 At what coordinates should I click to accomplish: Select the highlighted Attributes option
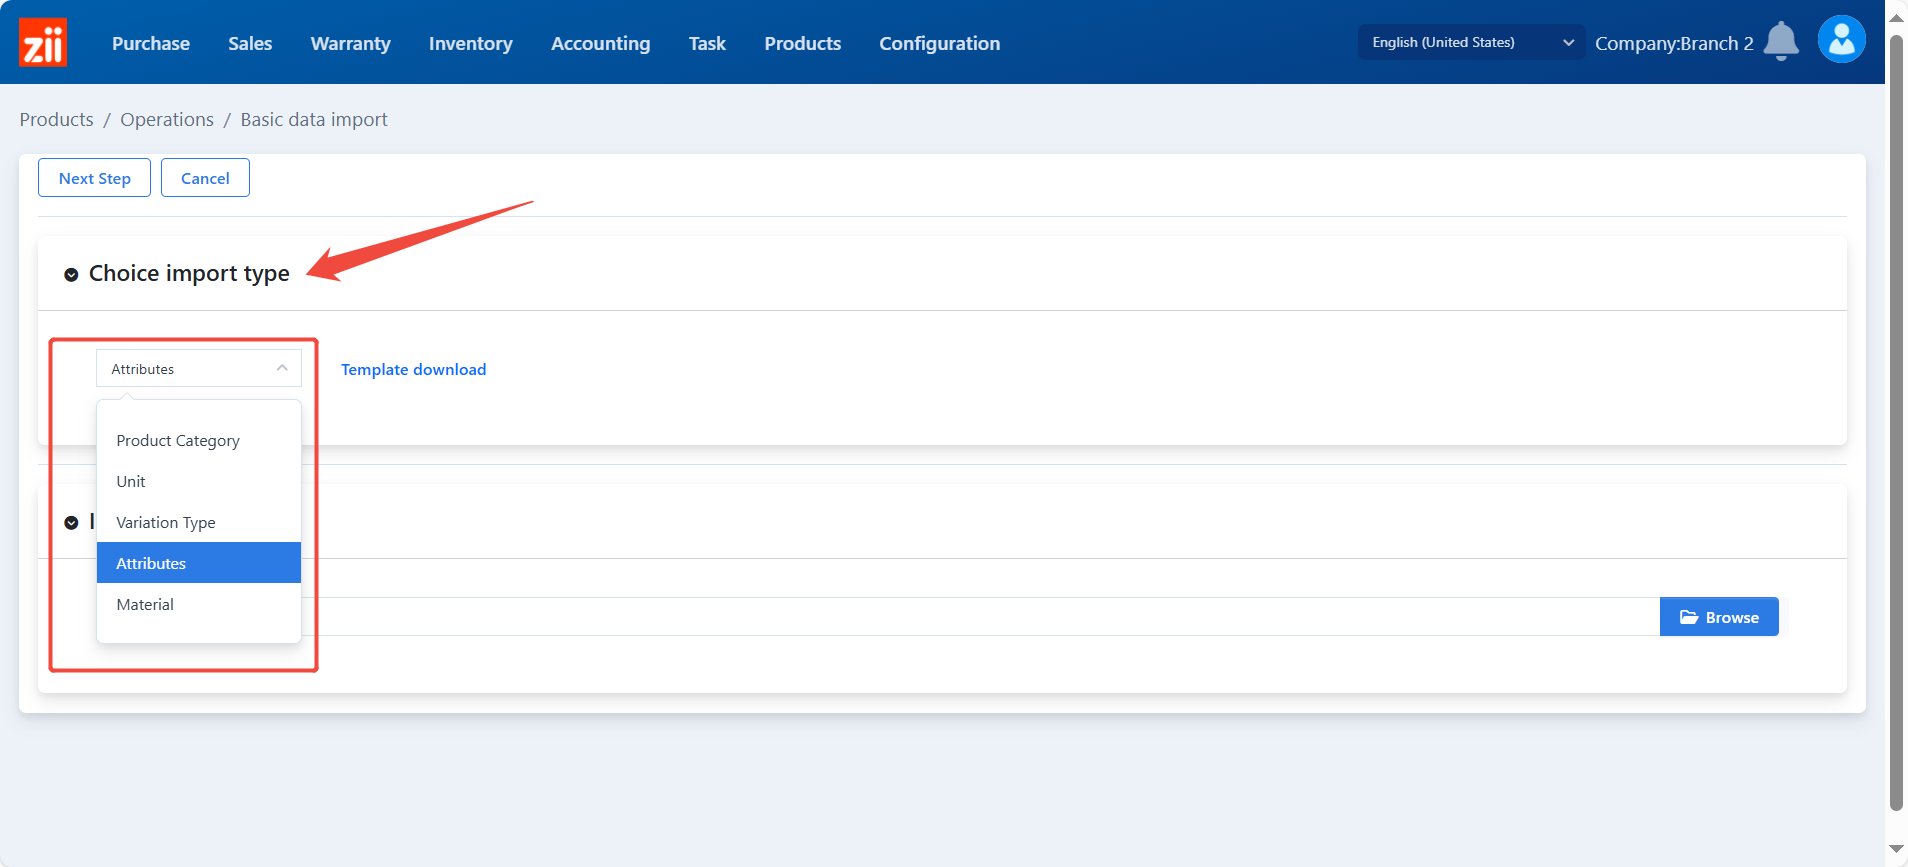(x=199, y=563)
